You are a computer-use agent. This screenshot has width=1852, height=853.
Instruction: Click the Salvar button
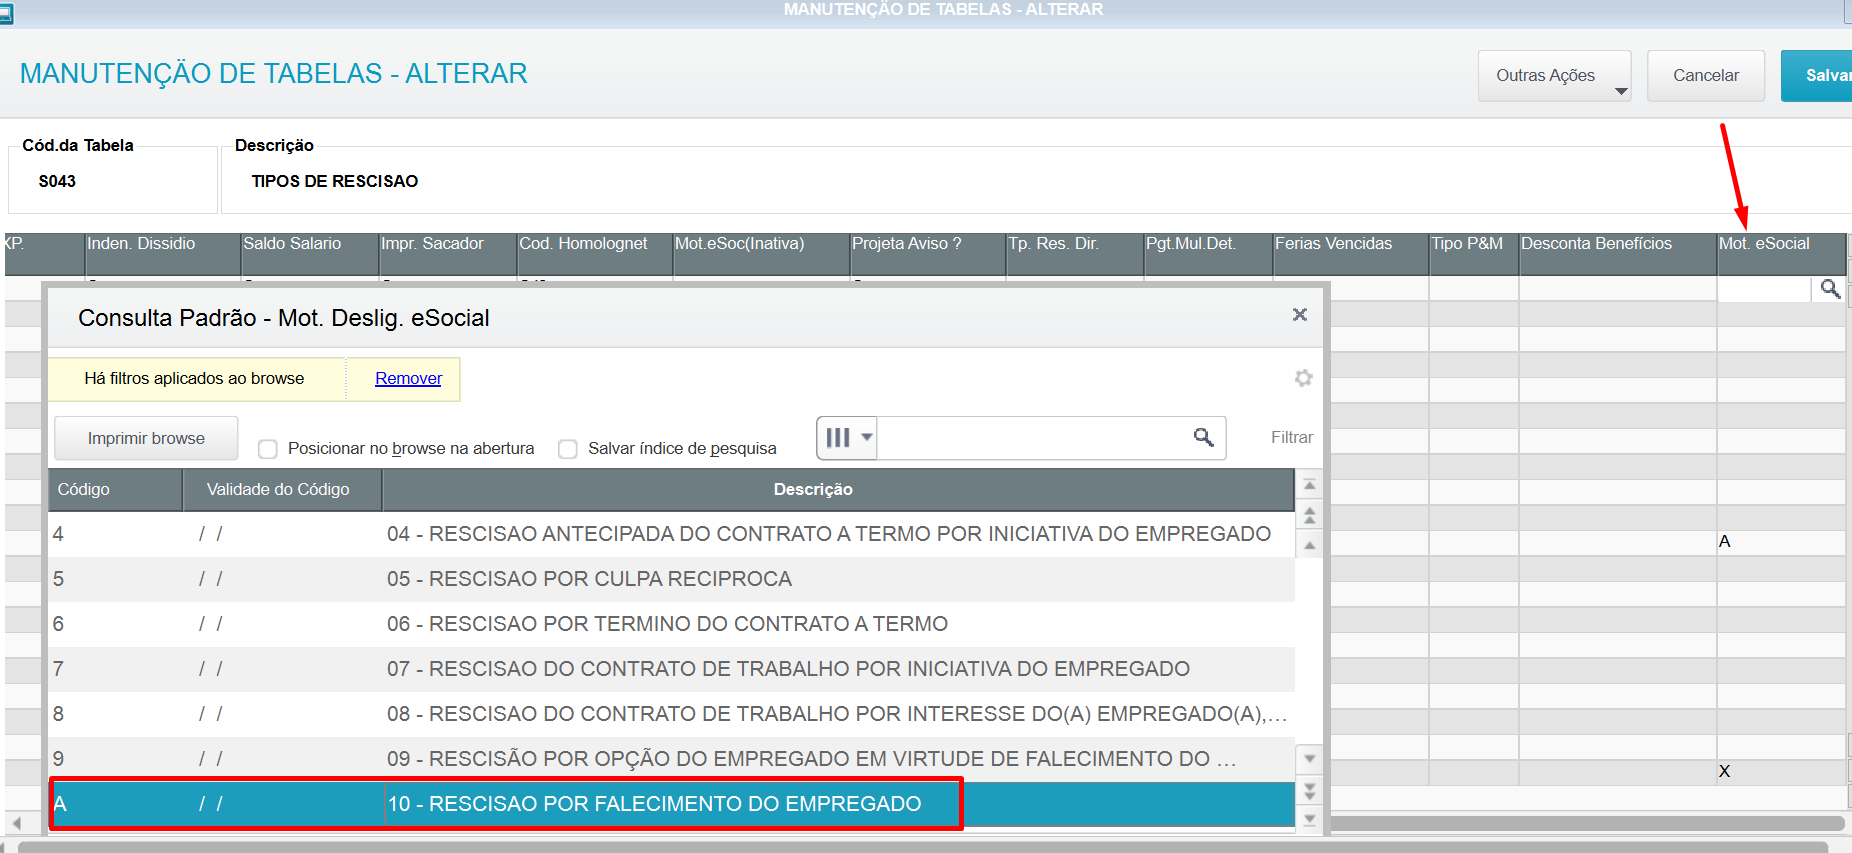point(1816,76)
